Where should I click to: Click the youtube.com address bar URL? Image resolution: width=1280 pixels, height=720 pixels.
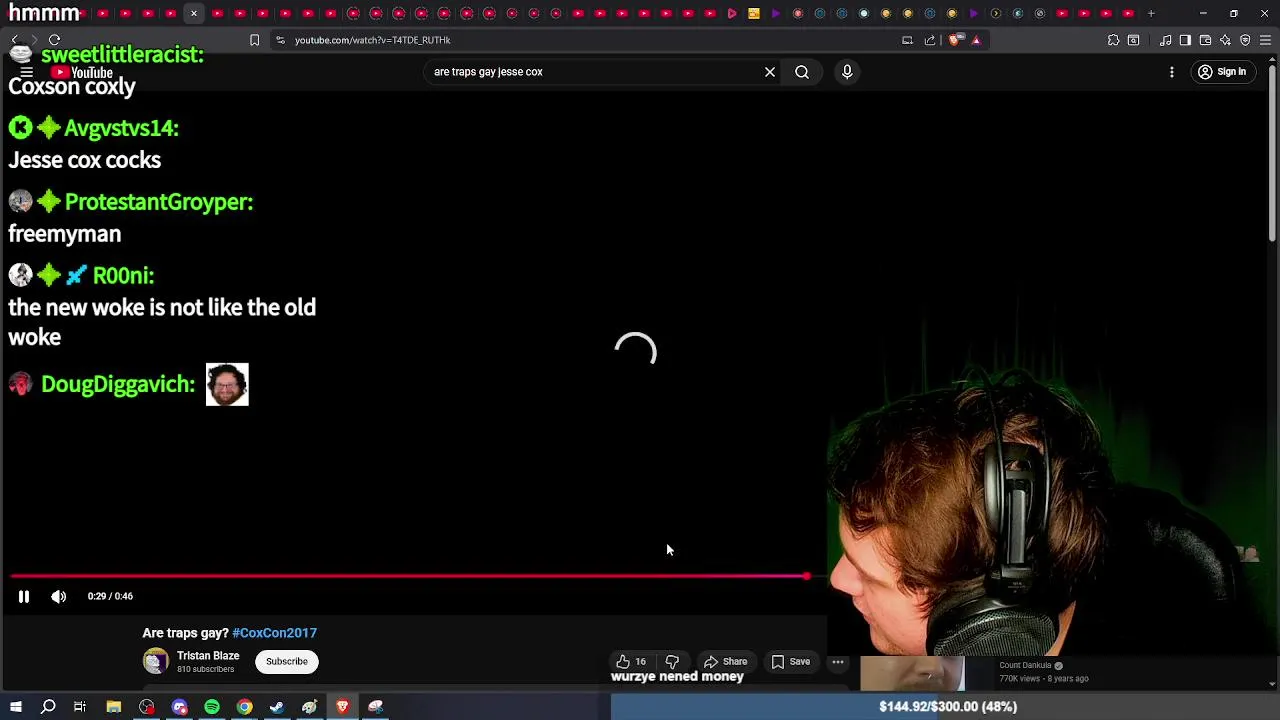click(372, 40)
